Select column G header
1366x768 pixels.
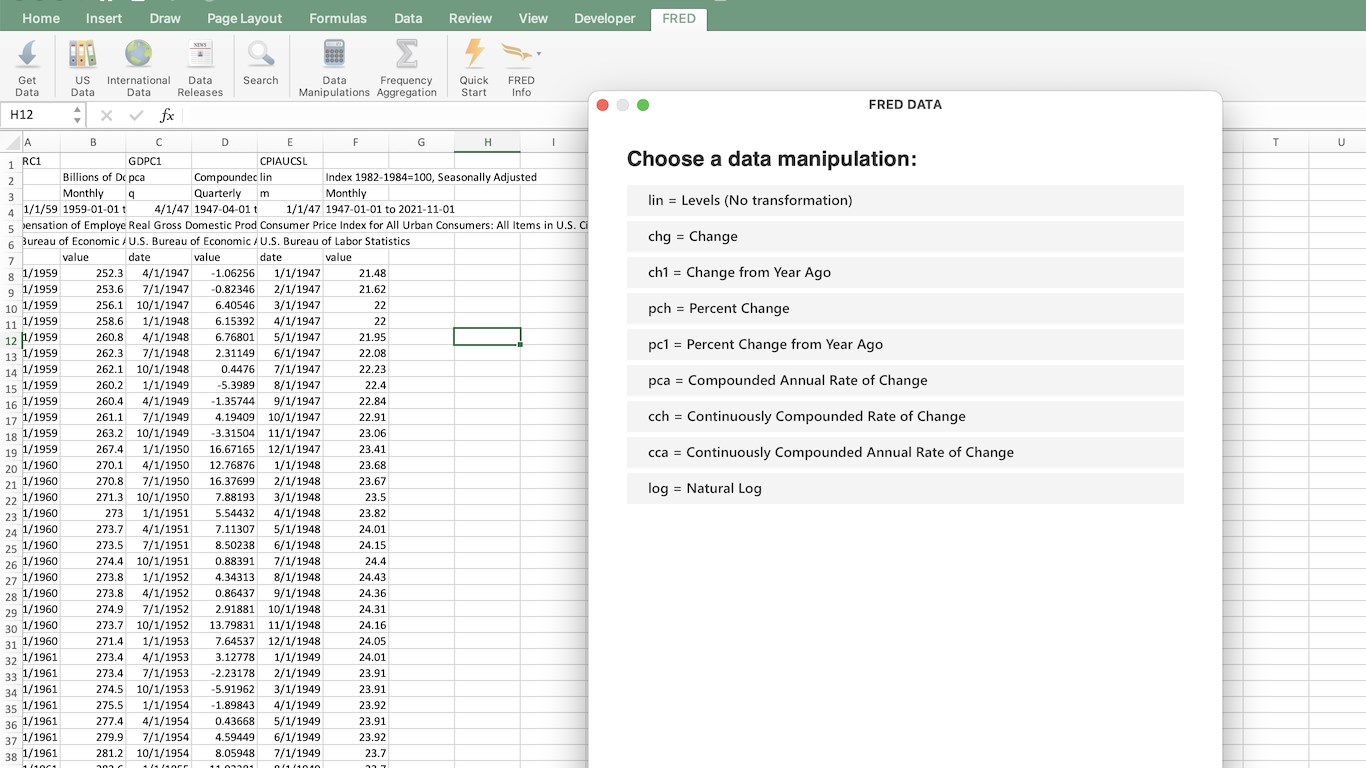[x=421, y=142]
